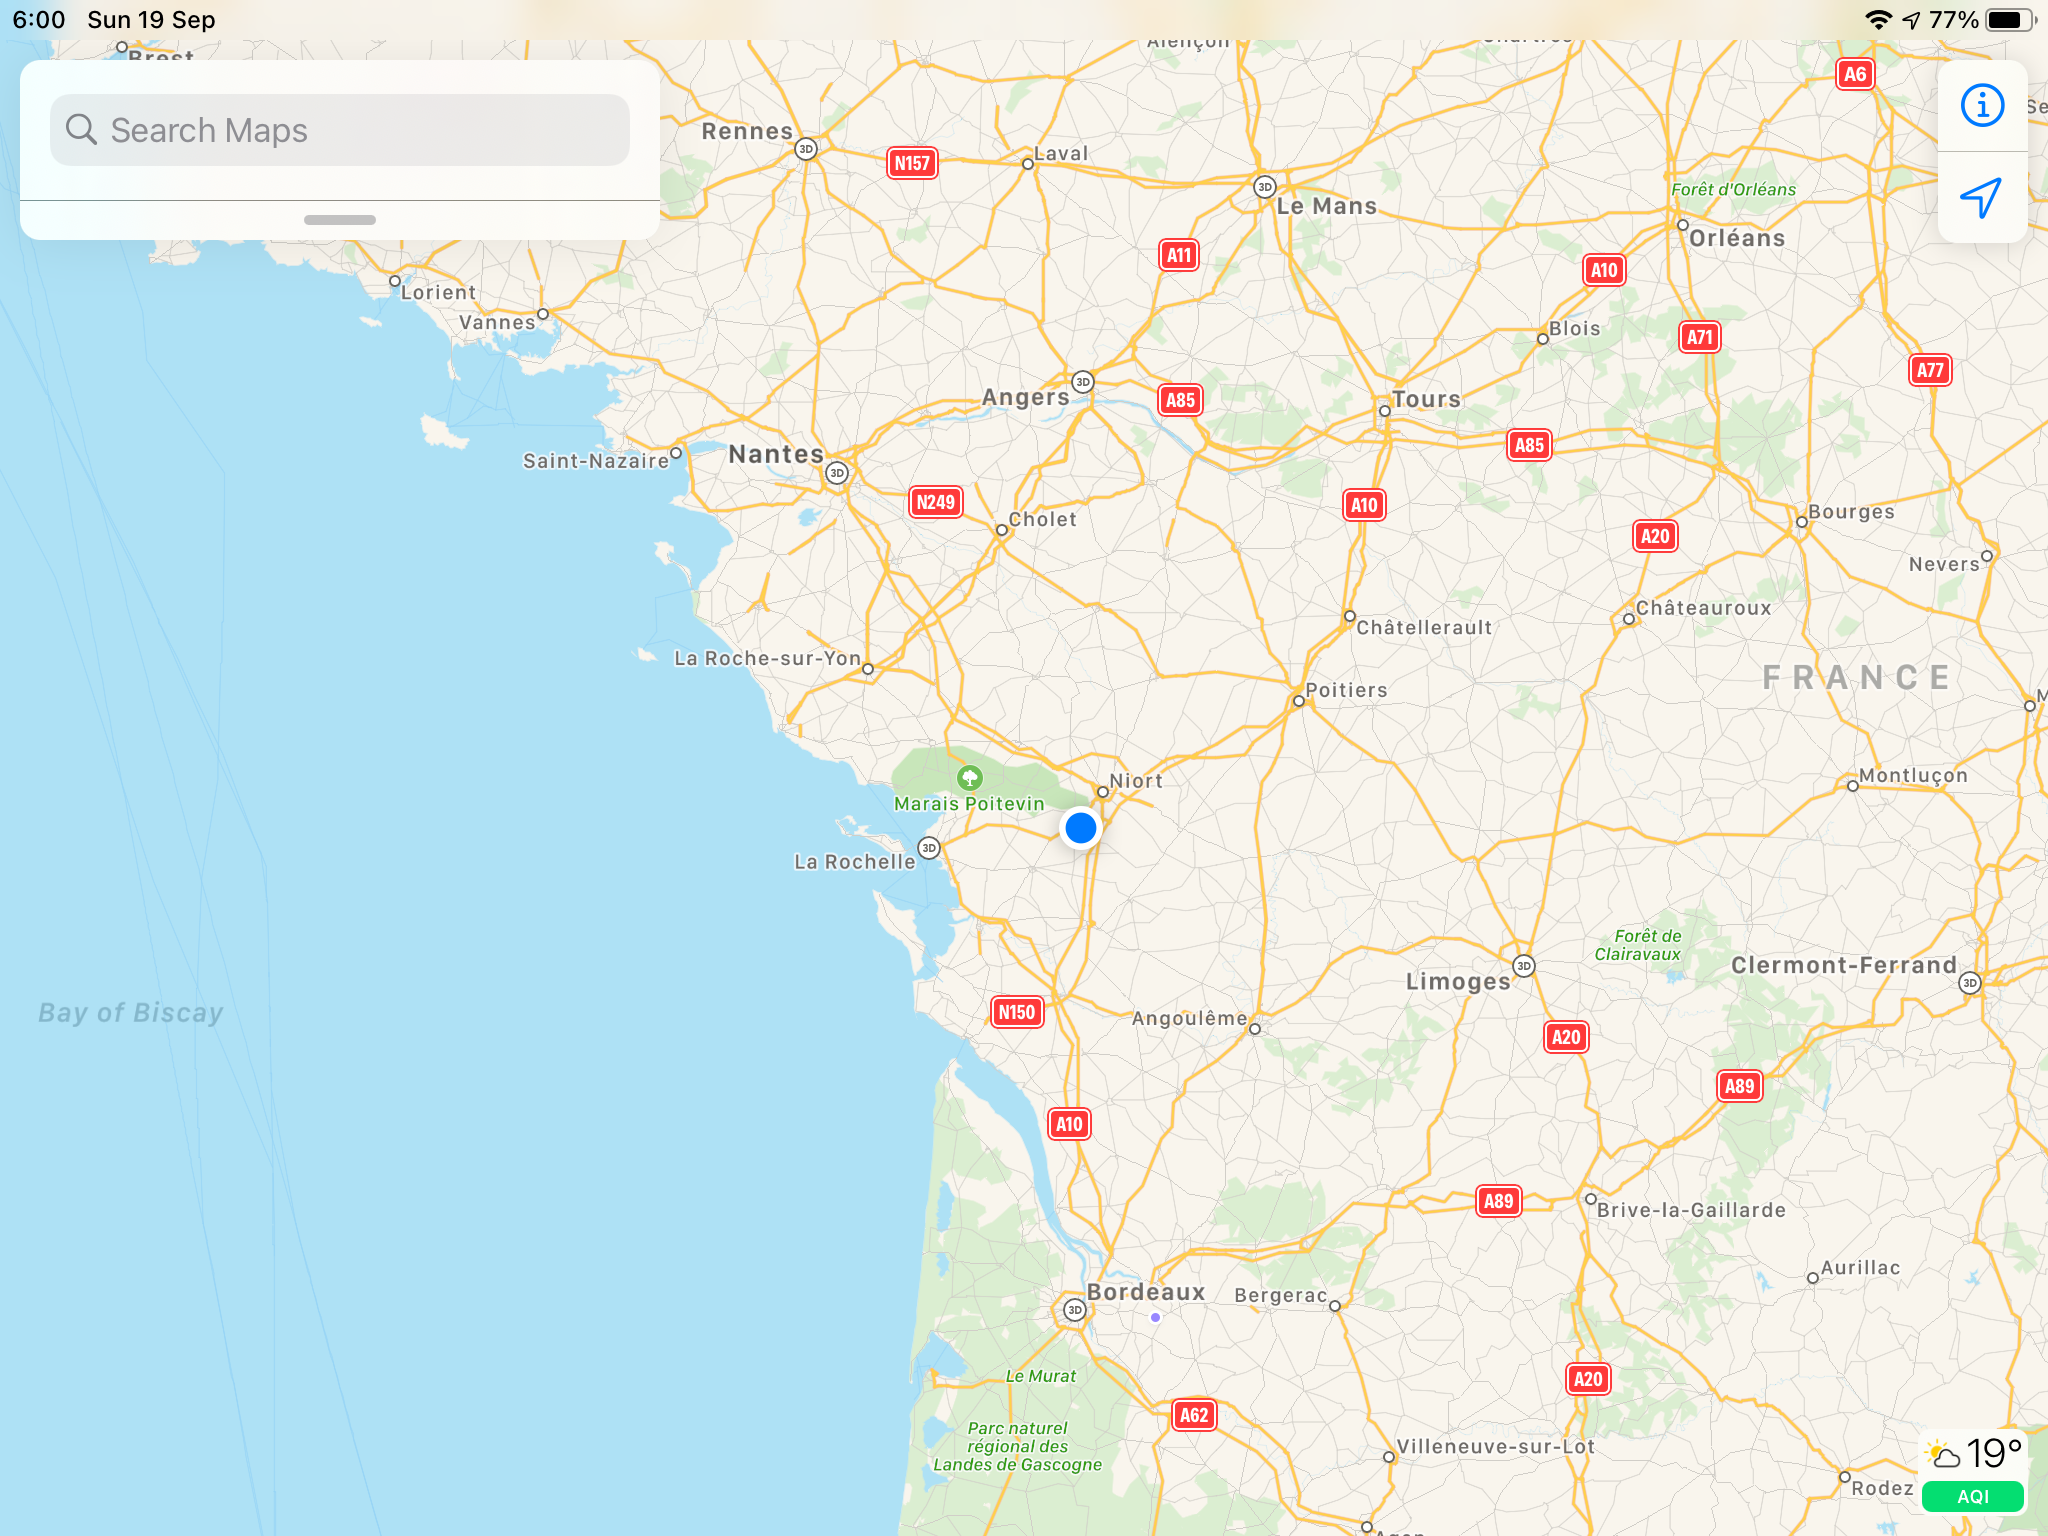The height and width of the screenshot is (1536, 2048).
Task: Tap the A62 road shield south of Bordeaux
Action: [x=1194, y=1415]
